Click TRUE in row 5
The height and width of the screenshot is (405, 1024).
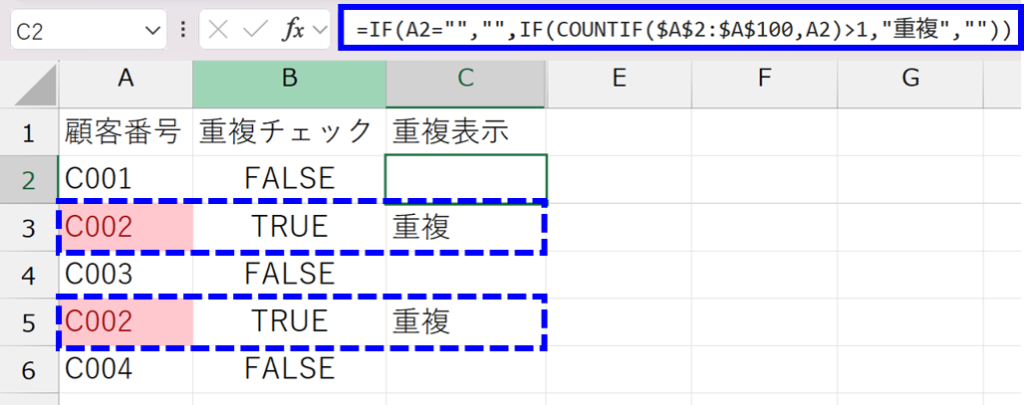coord(289,321)
